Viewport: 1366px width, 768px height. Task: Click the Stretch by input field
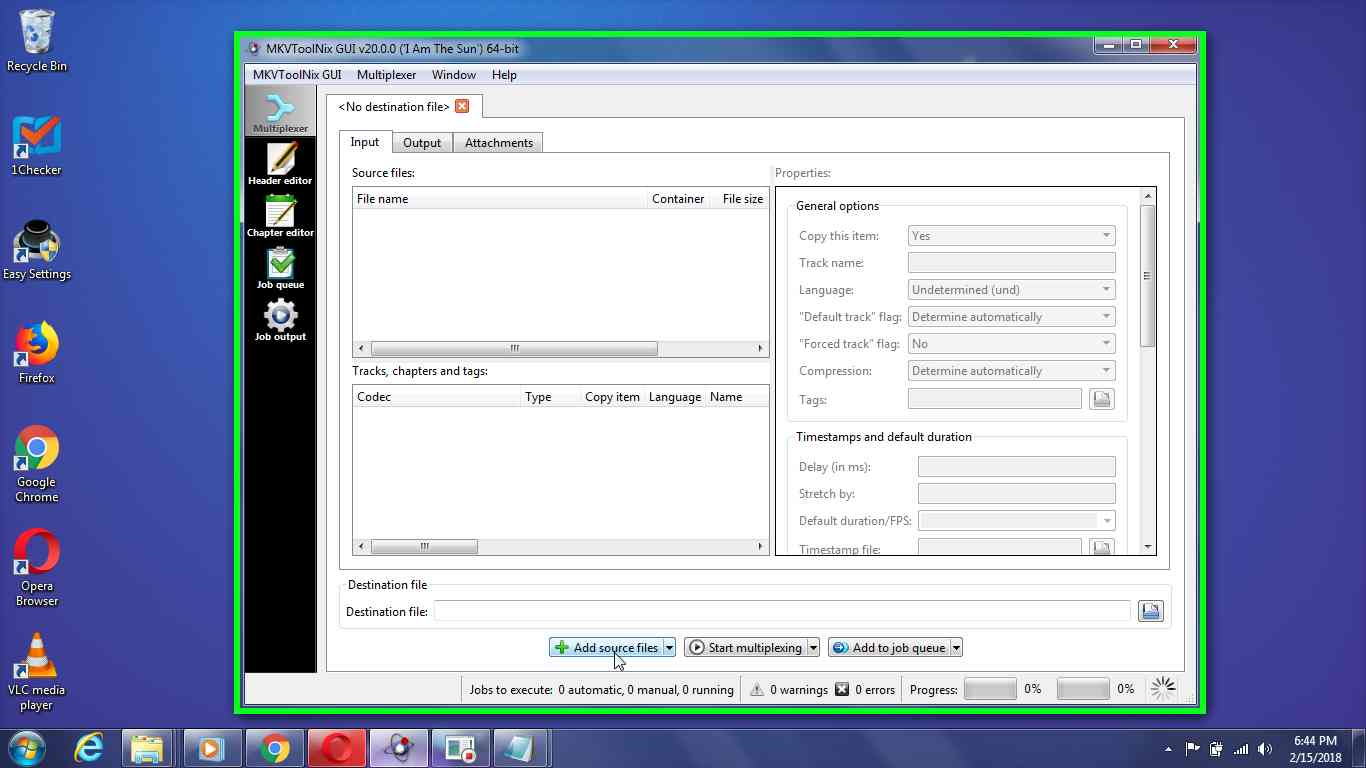pyautogui.click(x=1016, y=494)
